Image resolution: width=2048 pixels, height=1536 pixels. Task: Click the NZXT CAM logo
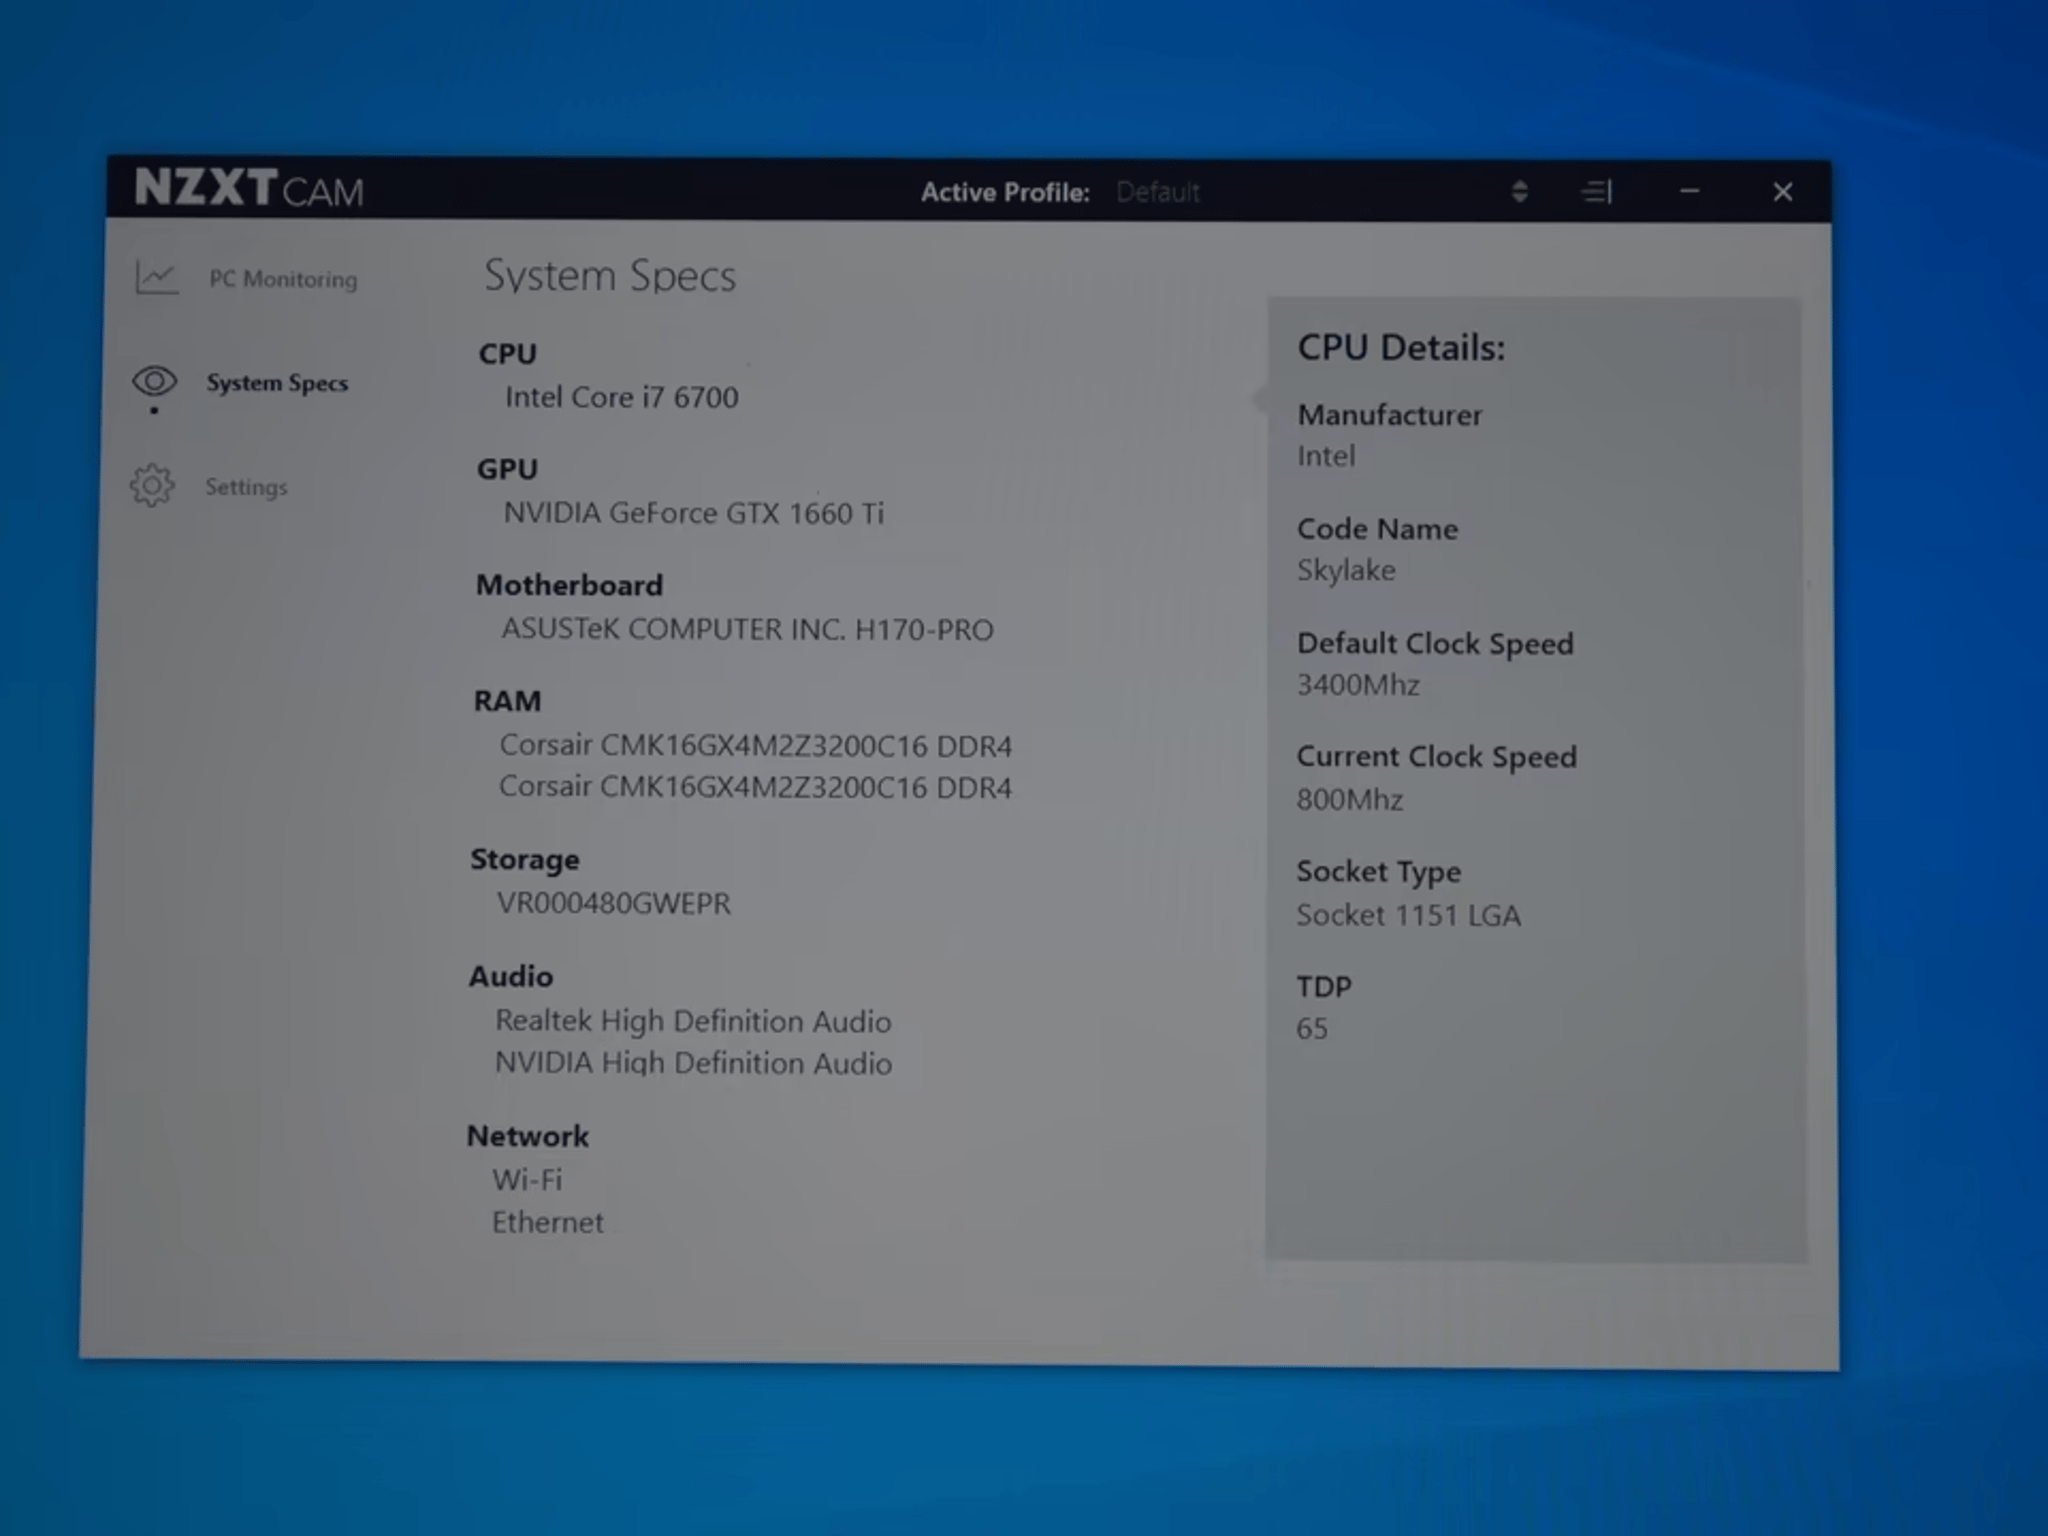tap(249, 188)
